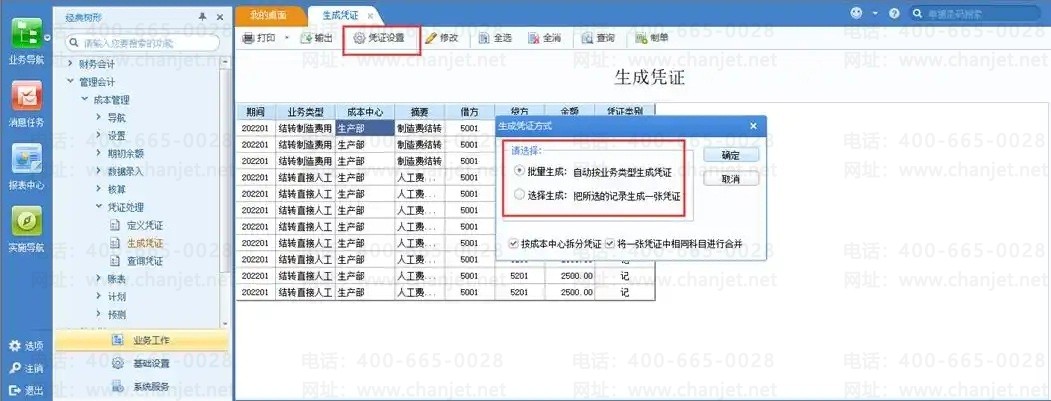
Task: Select the 选择生成 radio option
Action: [518, 196]
